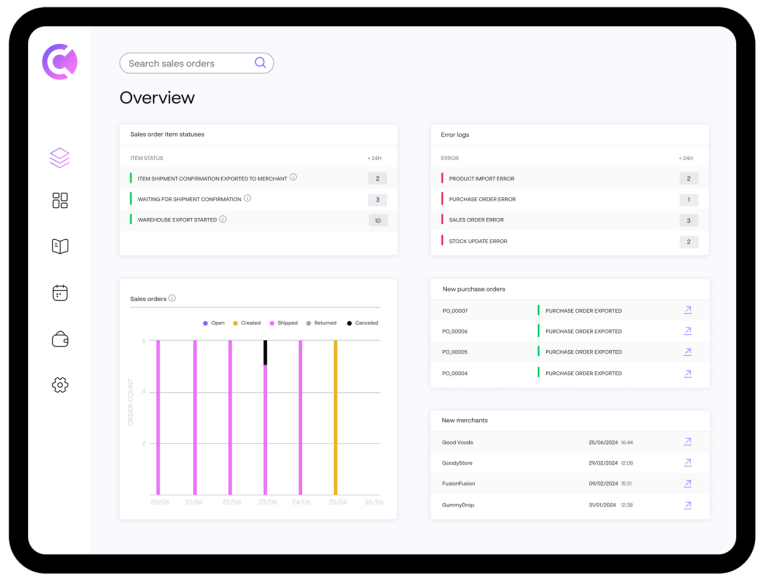Toggle the Open series in chart legend
Screen dimensions: 763x582
click(x=213, y=323)
